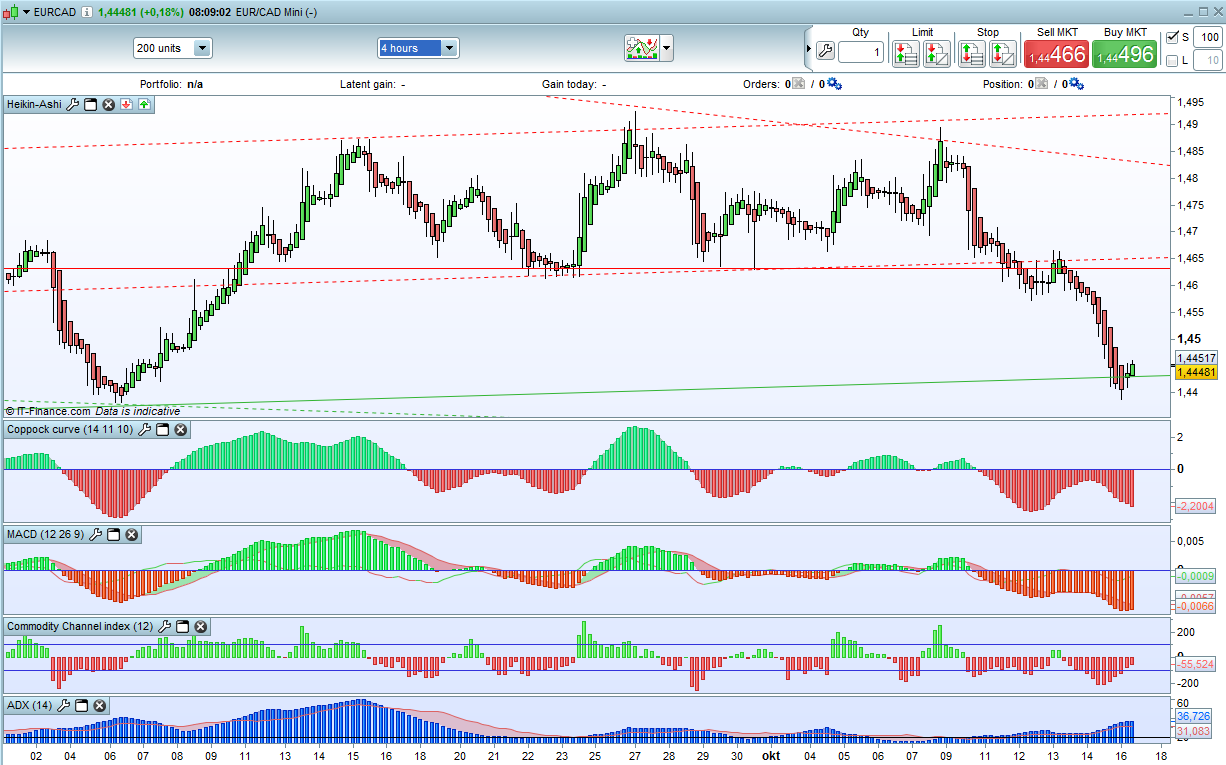The width and height of the screenshot is (1226, 765).
Task: Click the okt month label on the time axis
Action: point(770,756)
